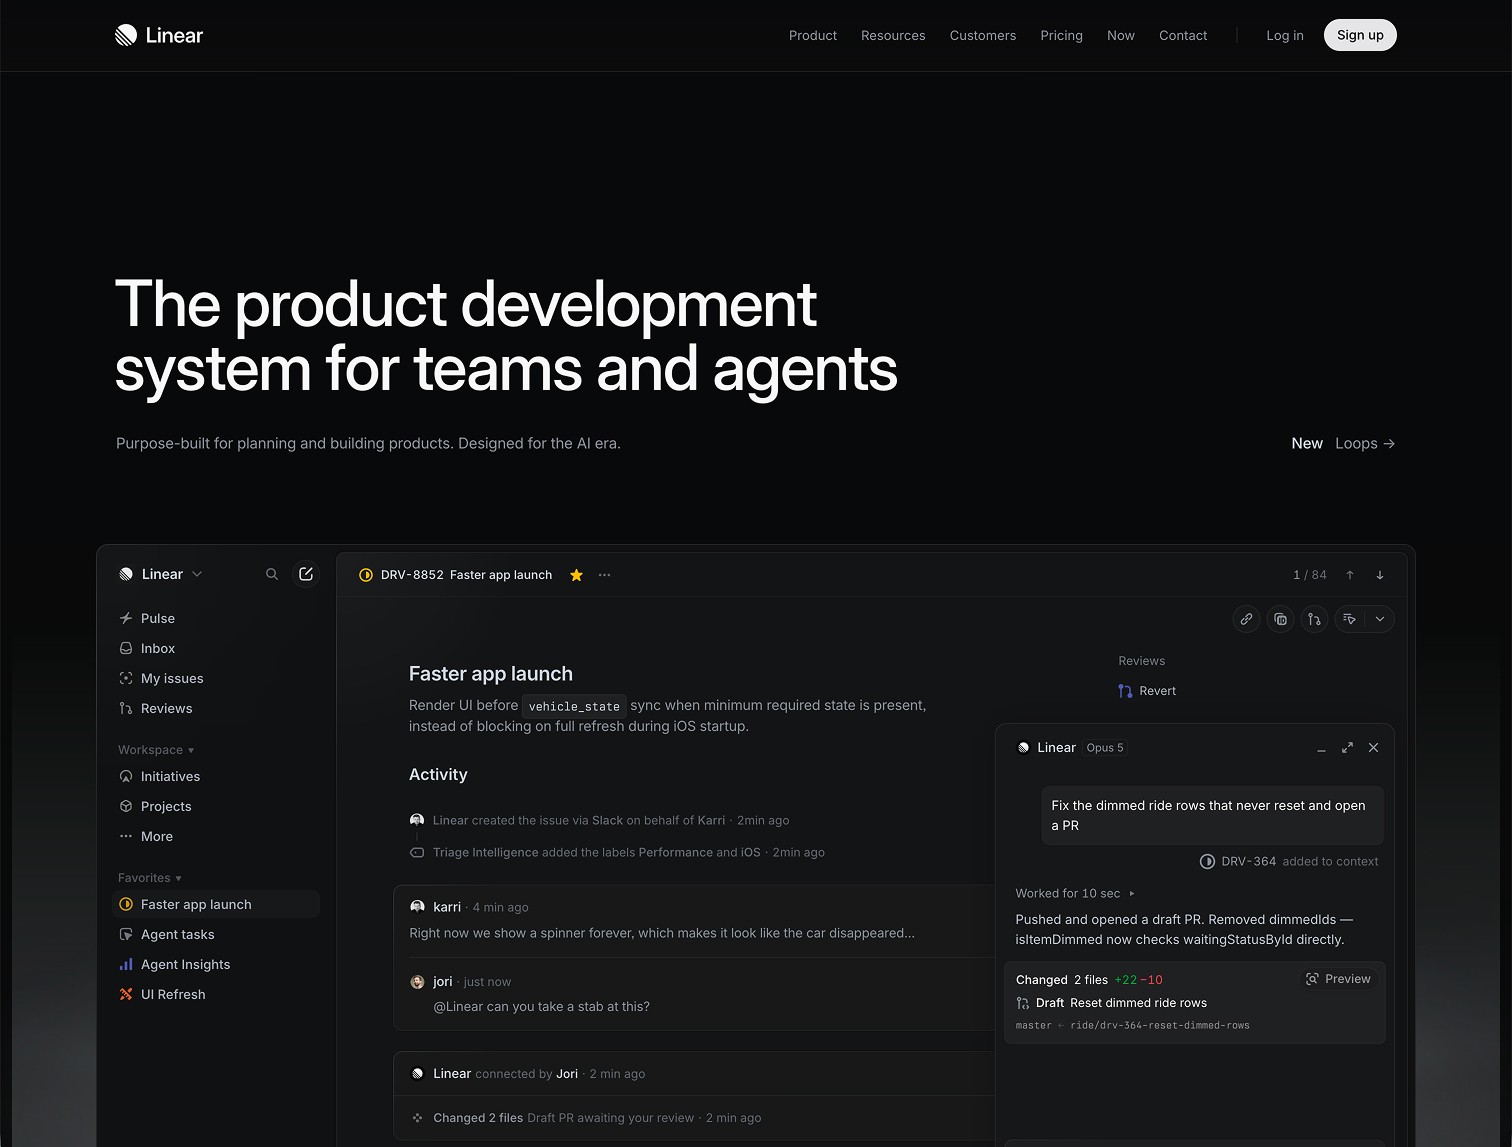Image resolution: width=1512 pixels, height=1147 pixels.
Task: Click the ride/drv-364-reset-dimmed-rows branch name
Action: (1160, 1025)
